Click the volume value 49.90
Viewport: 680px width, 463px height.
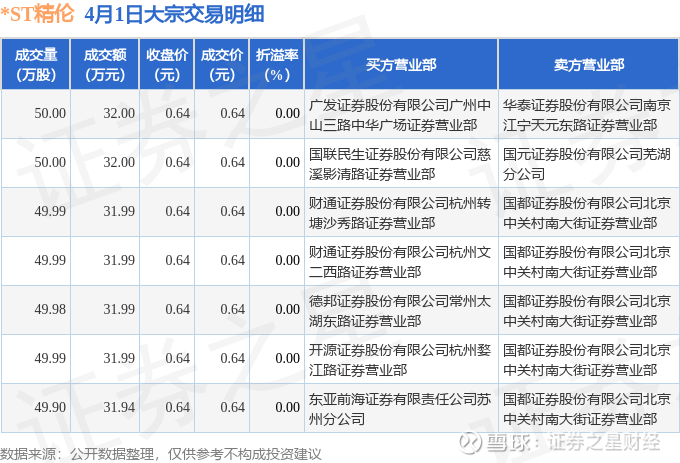point(50,408)
